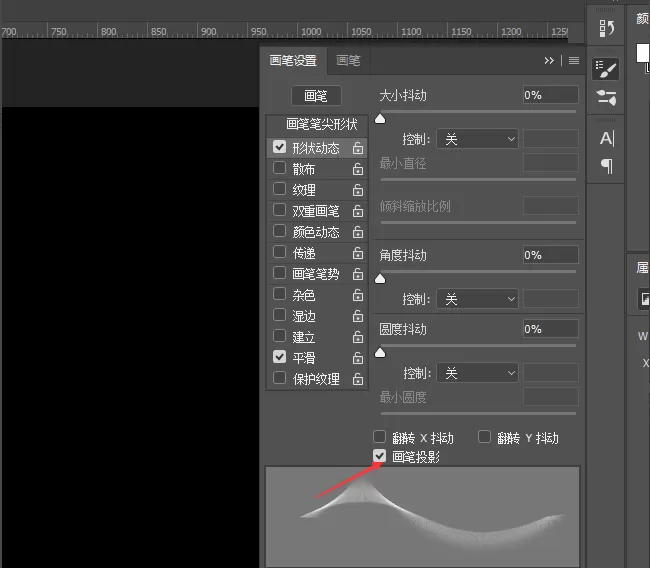Check the 翻转 Y 抖动 checkbox
650x568 pixels.
pos(484,437)
